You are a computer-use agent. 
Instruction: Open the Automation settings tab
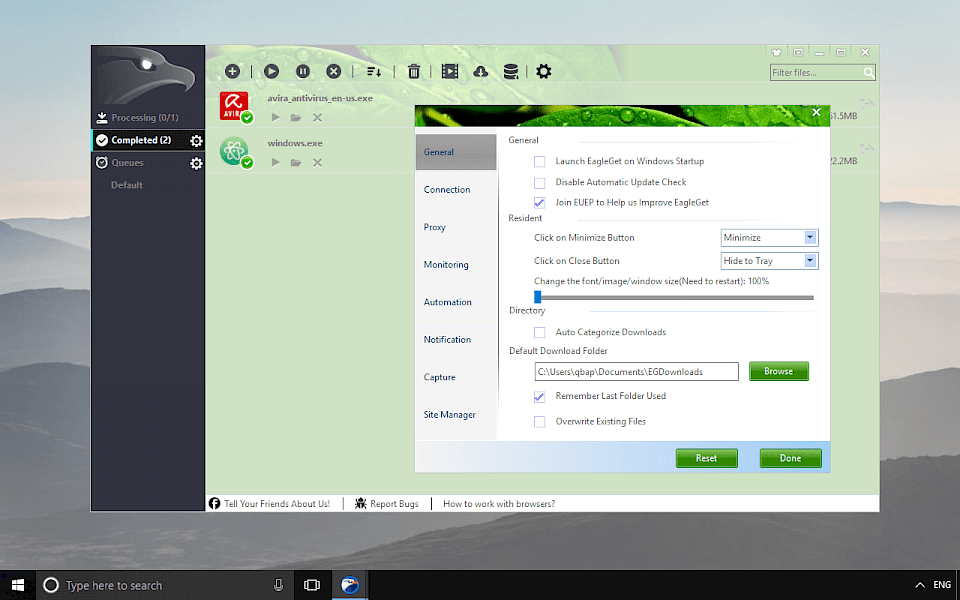click(x=456, y=302)
